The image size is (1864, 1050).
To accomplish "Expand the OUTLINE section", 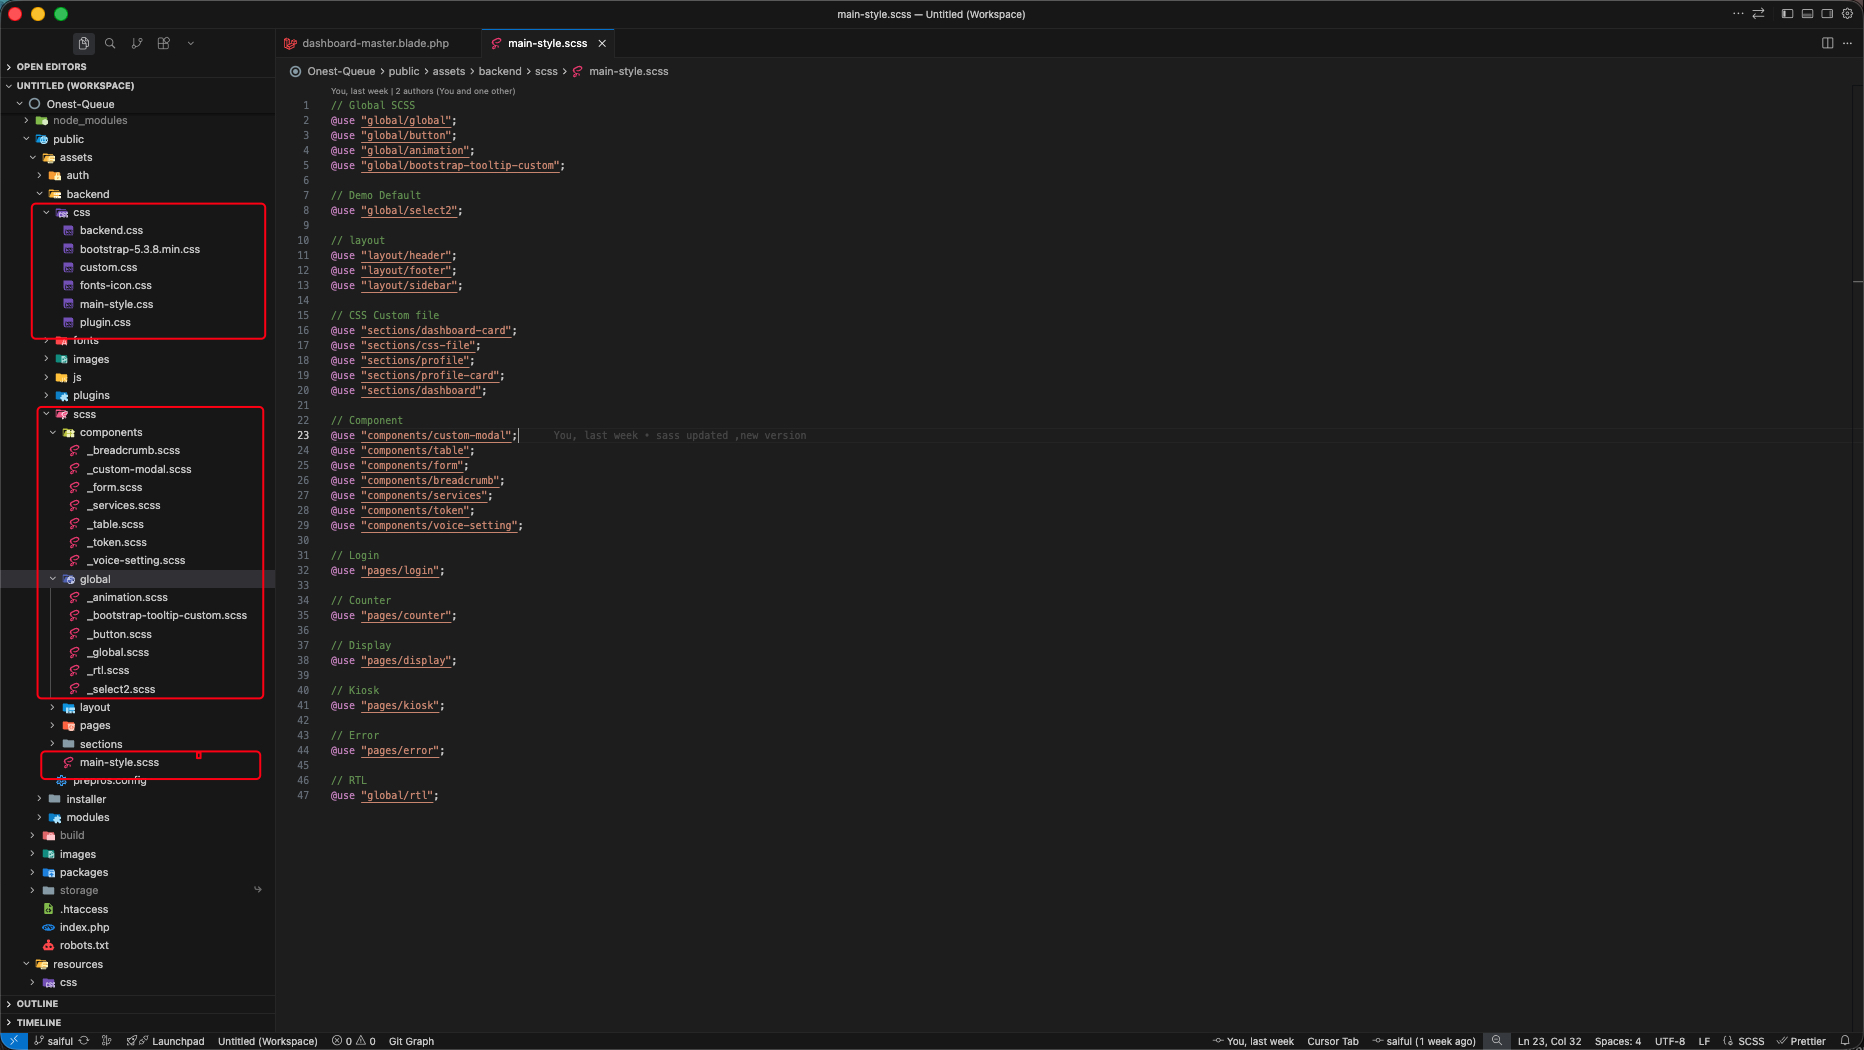I will (x=138, y=1004).
